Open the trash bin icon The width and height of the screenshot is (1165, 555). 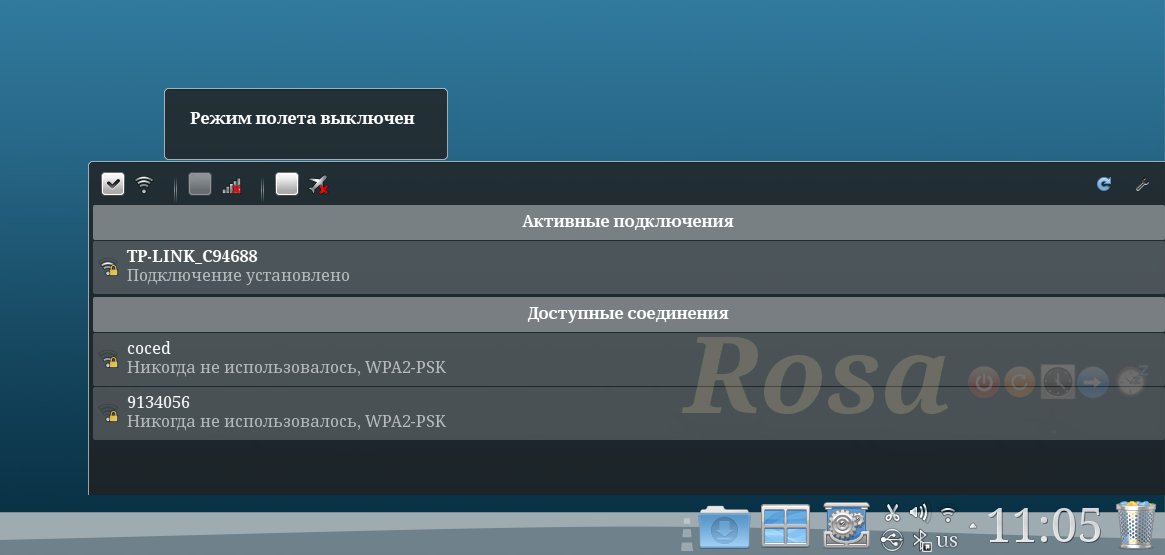[x=1136, y=525]
